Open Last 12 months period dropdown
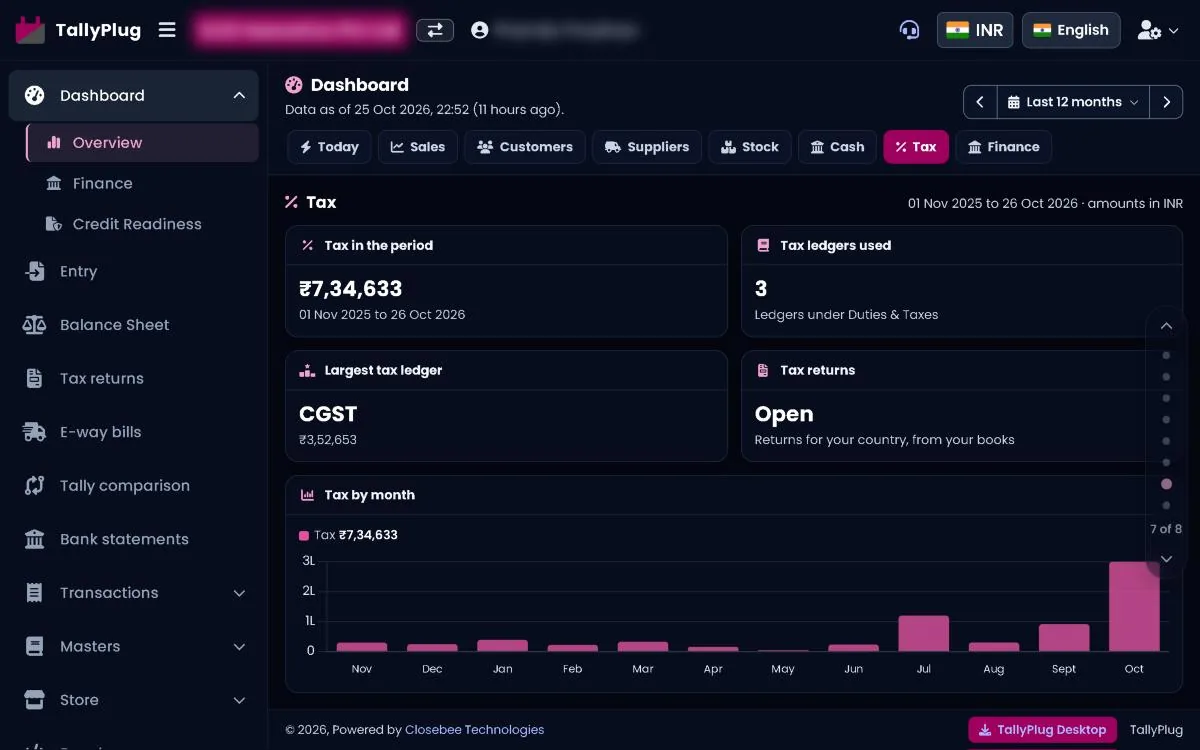Image resolution: width=1200 pixels, height=750 pixels. tap(1073, 102)
